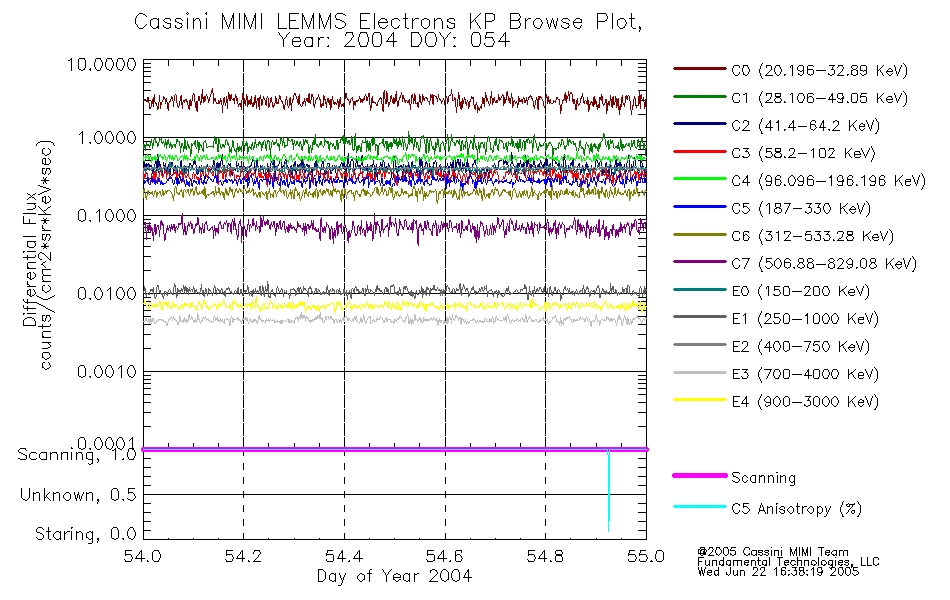
Task: Click the Unknown, 0.5 axis label
Action: pos(78,496)
